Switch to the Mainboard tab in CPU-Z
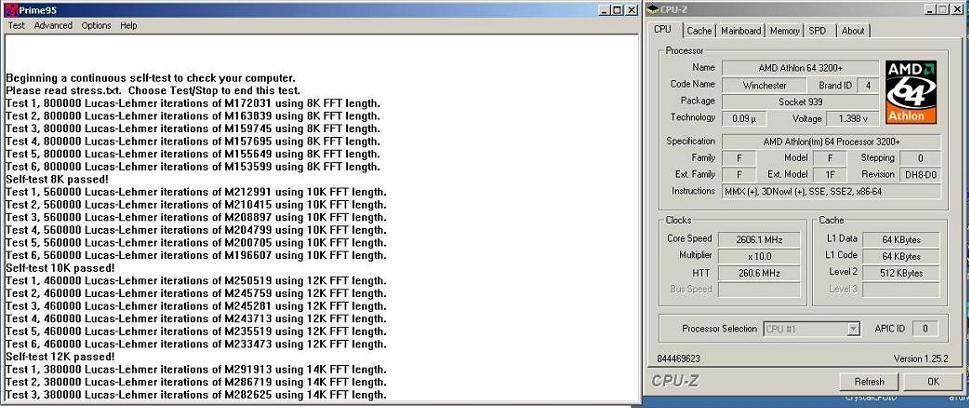The width and height of the screenshot is (969, 408). point(741,30)
